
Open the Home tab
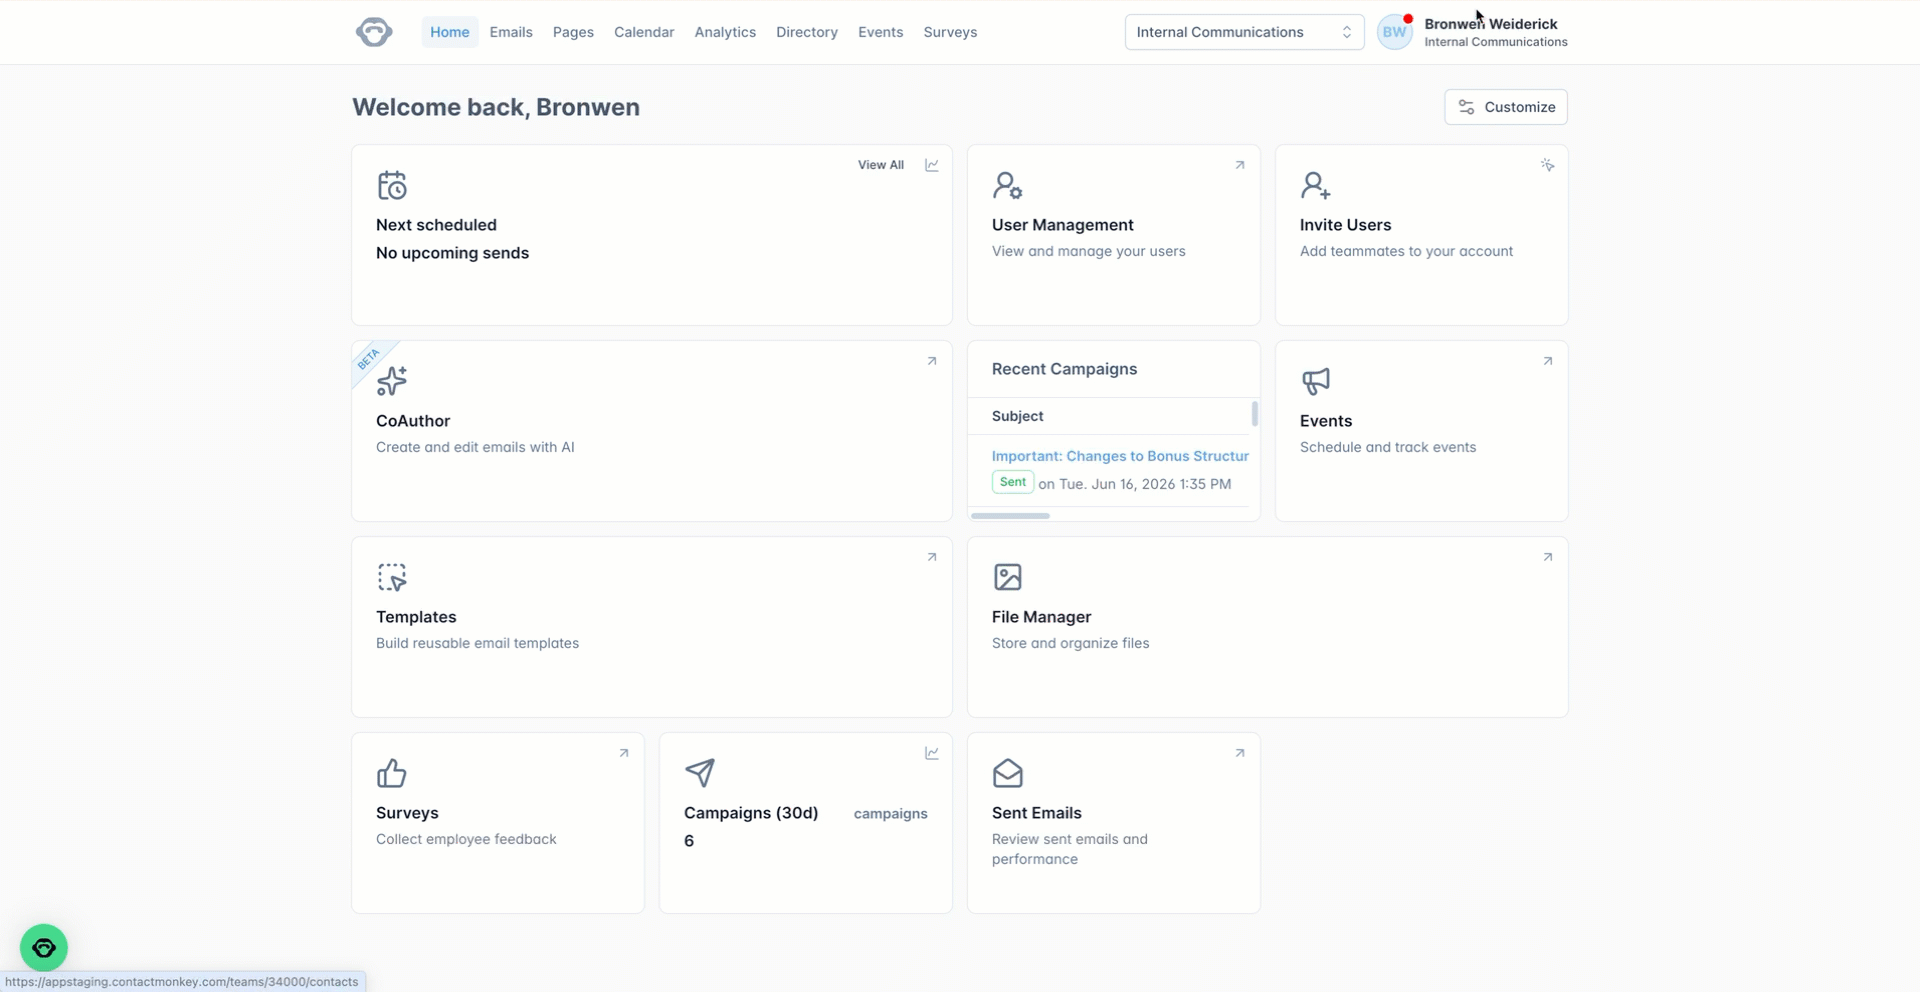(x=449, y=32)
